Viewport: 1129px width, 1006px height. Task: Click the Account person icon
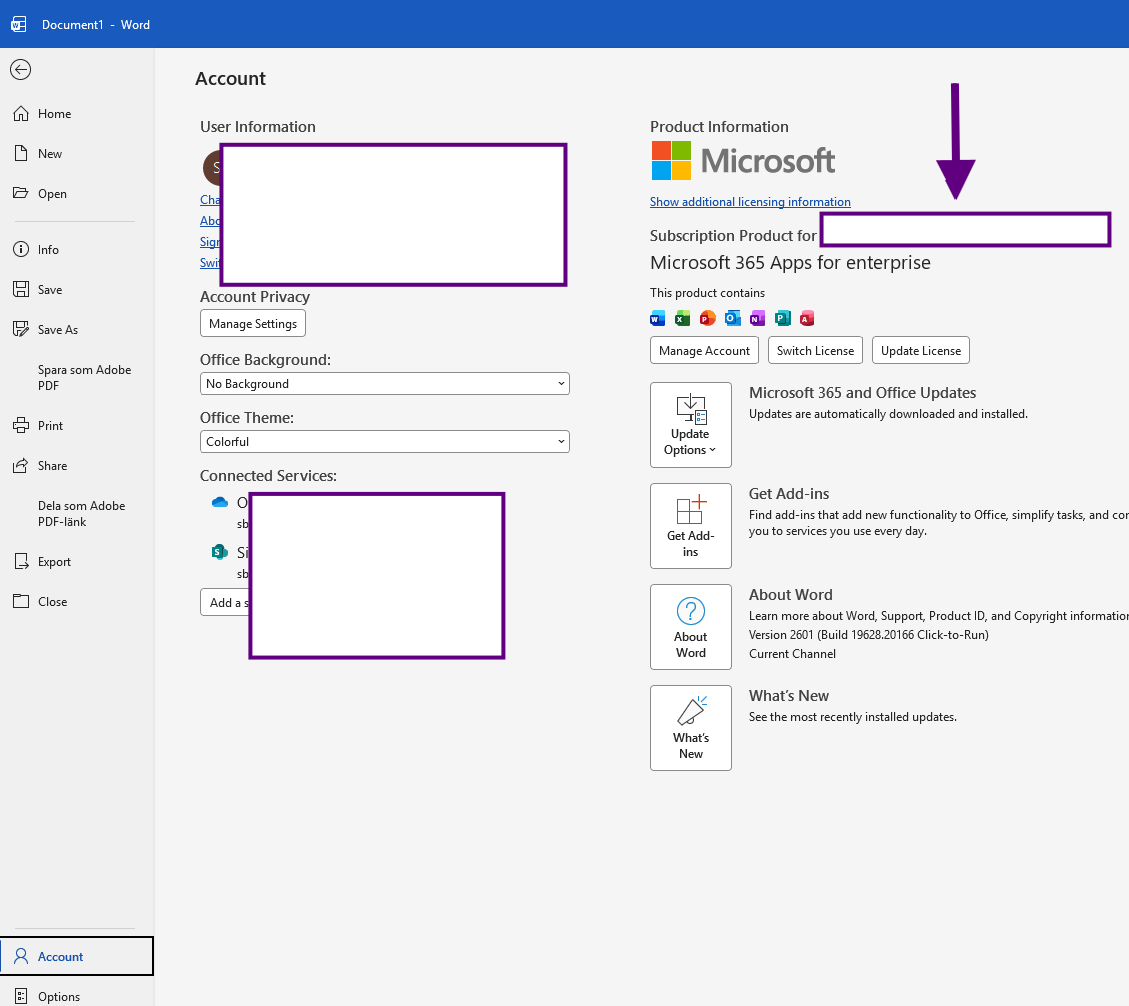[x=21, y=956]
